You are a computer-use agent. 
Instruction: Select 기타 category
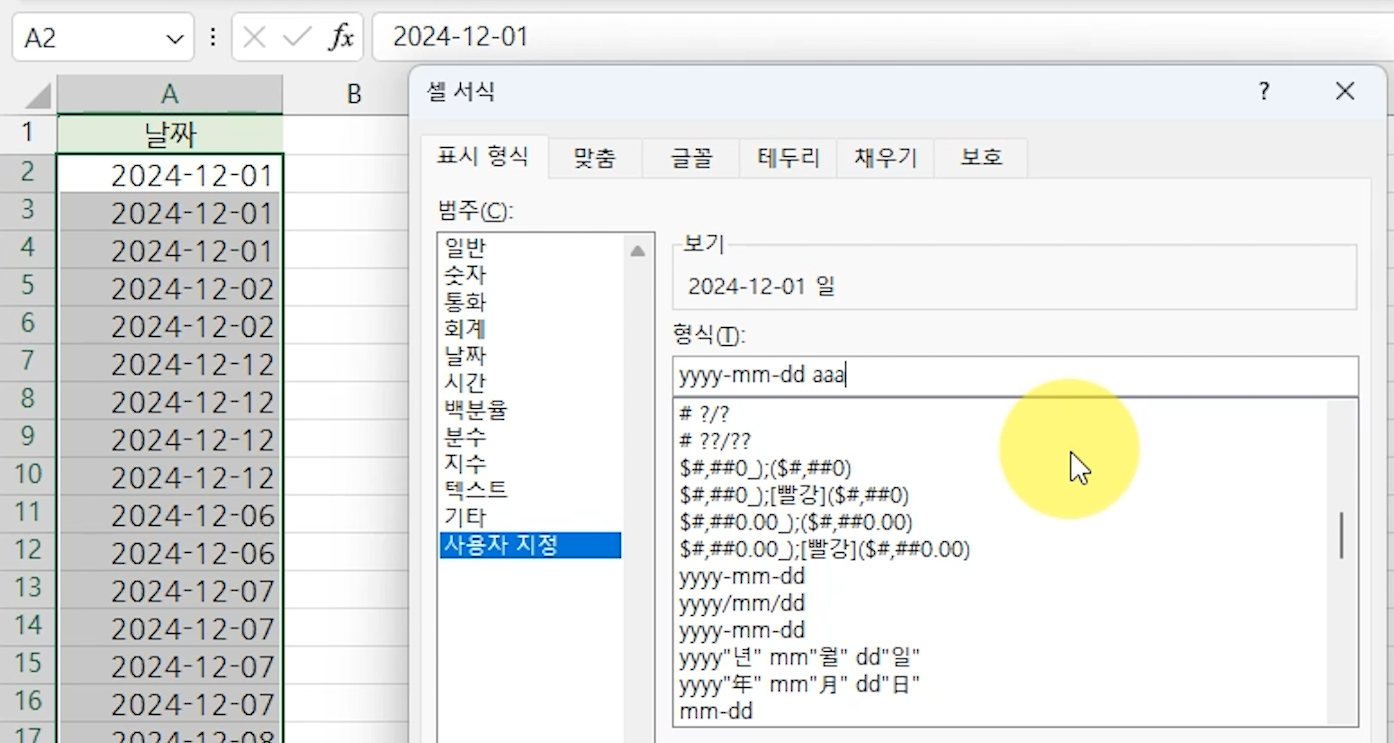[530, 517]
